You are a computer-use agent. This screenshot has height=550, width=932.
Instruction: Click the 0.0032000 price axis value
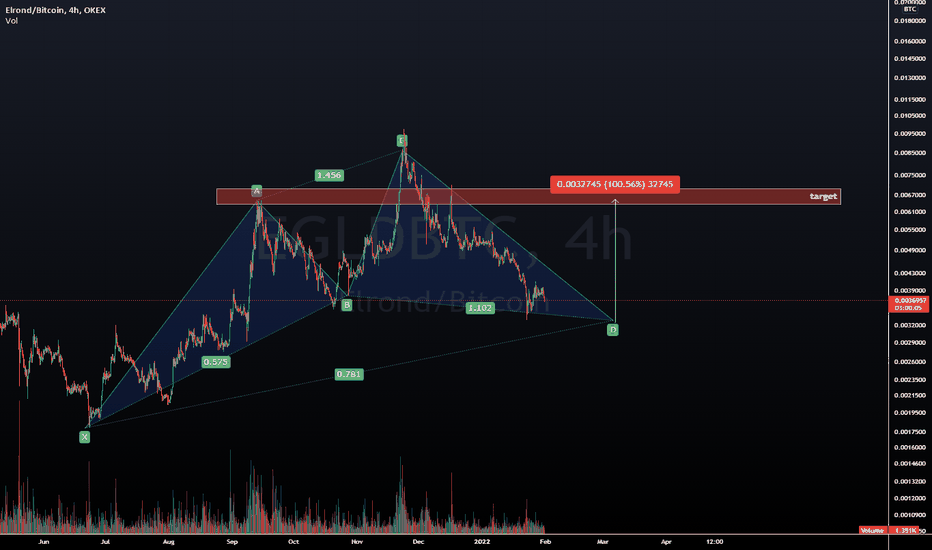tap(910, 325)
